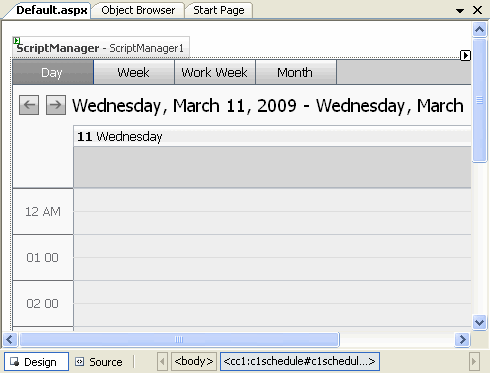Screen dimensions: 490x373
Task: Click the next day arrow button
Action: point(56,105)
